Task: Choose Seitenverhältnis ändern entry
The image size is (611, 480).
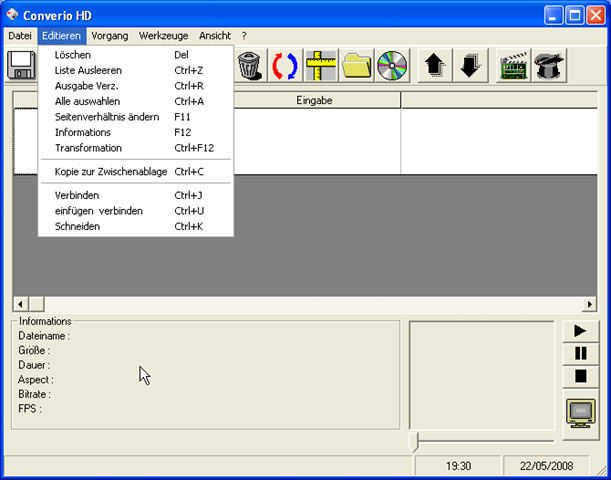Action: click(x=136, y=117)
